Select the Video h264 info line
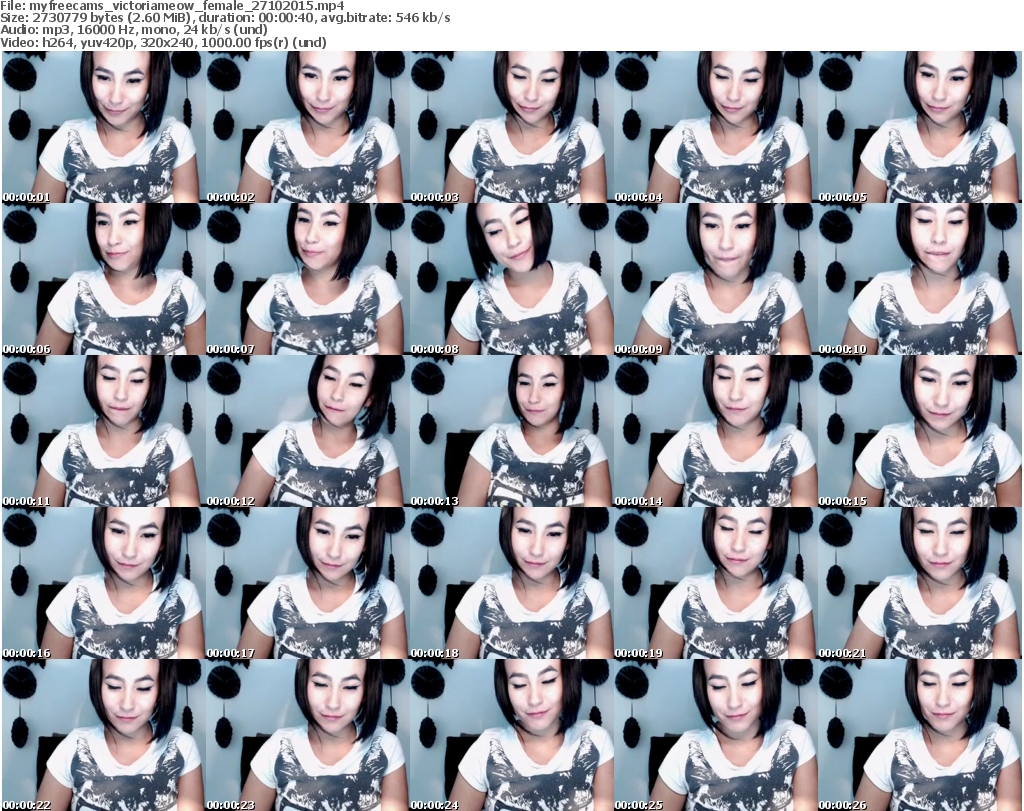 tap(163, 42)
